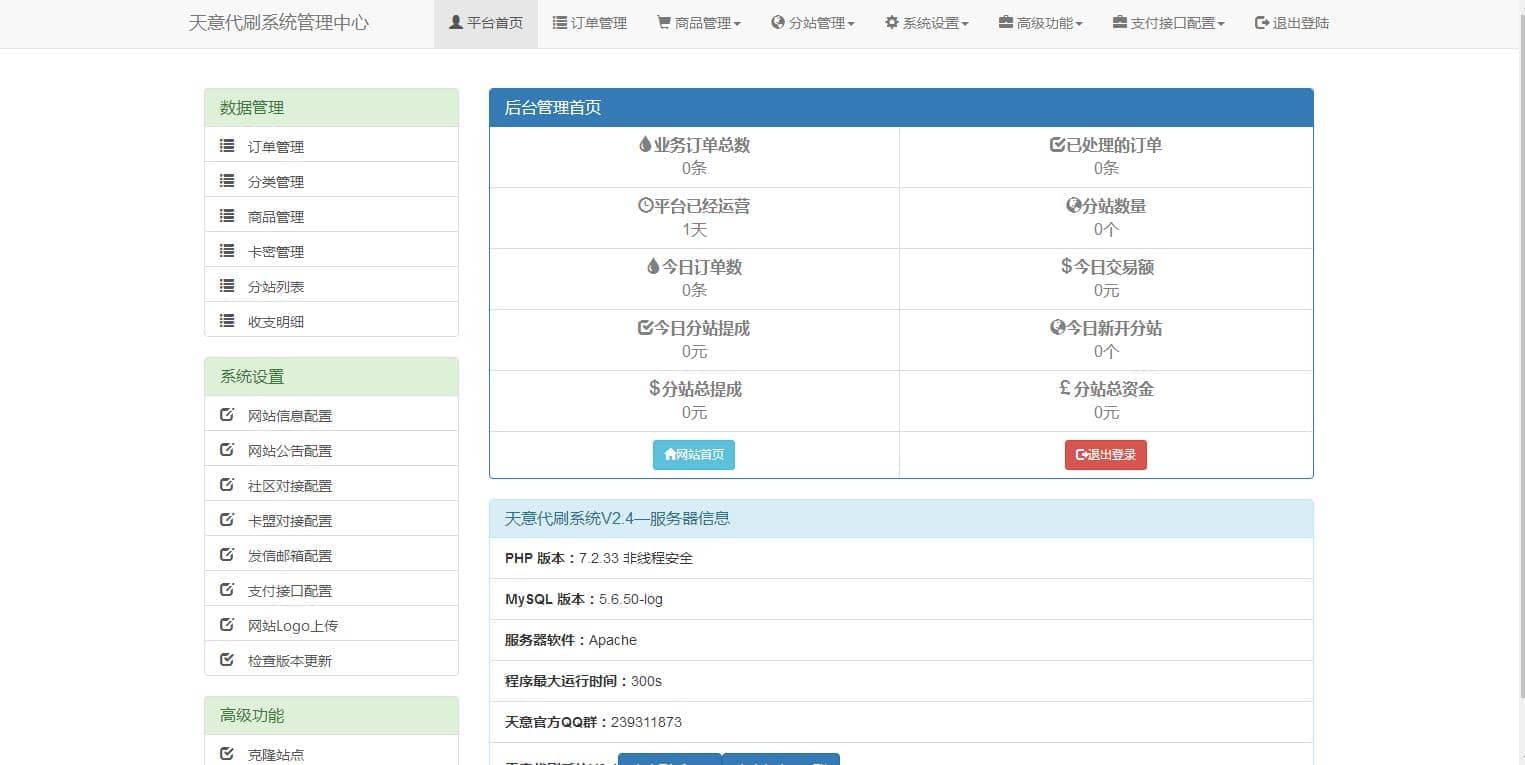Screen dimensions: 1525x765
Task: Click the edit icon beside 网站Logo上传
Action: click(x=227, y=625)
